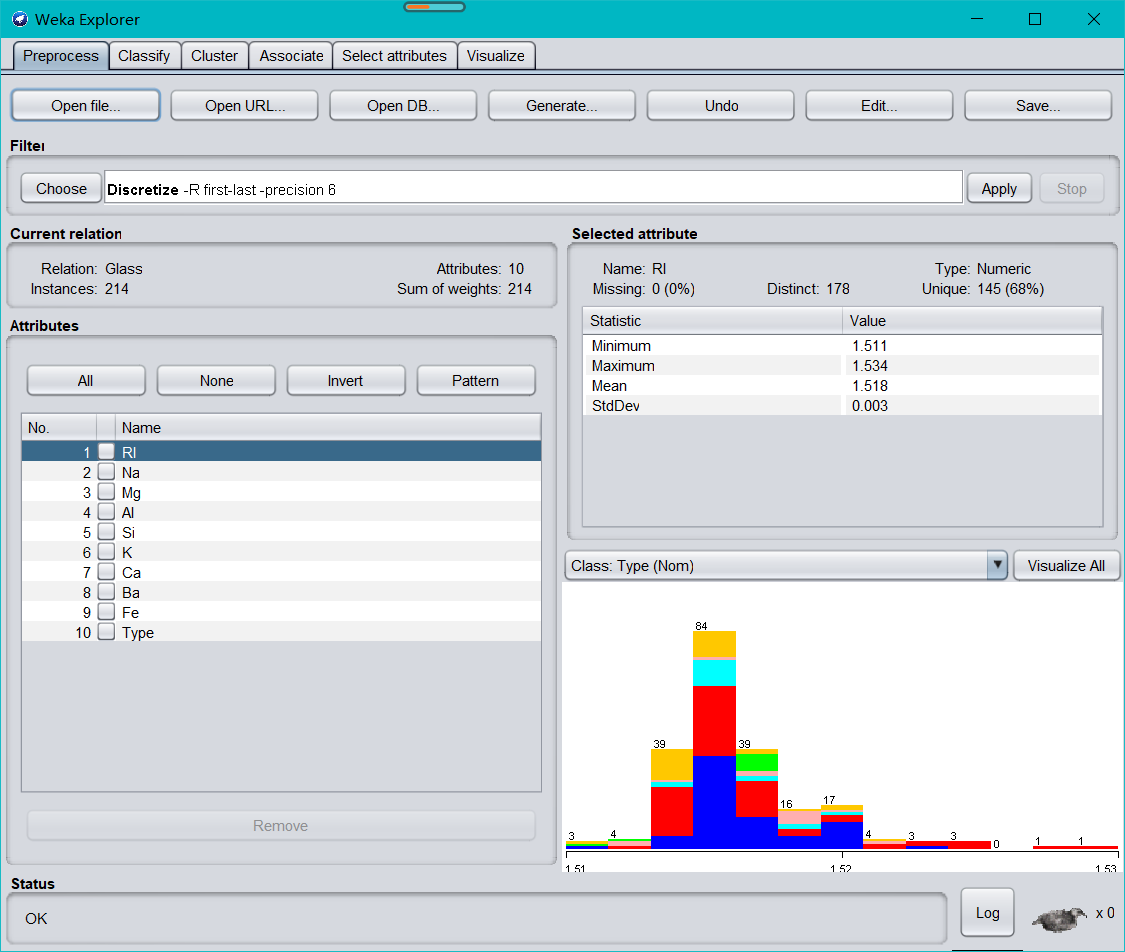Choose a filter with the Choose button

[x=61, y=189]
